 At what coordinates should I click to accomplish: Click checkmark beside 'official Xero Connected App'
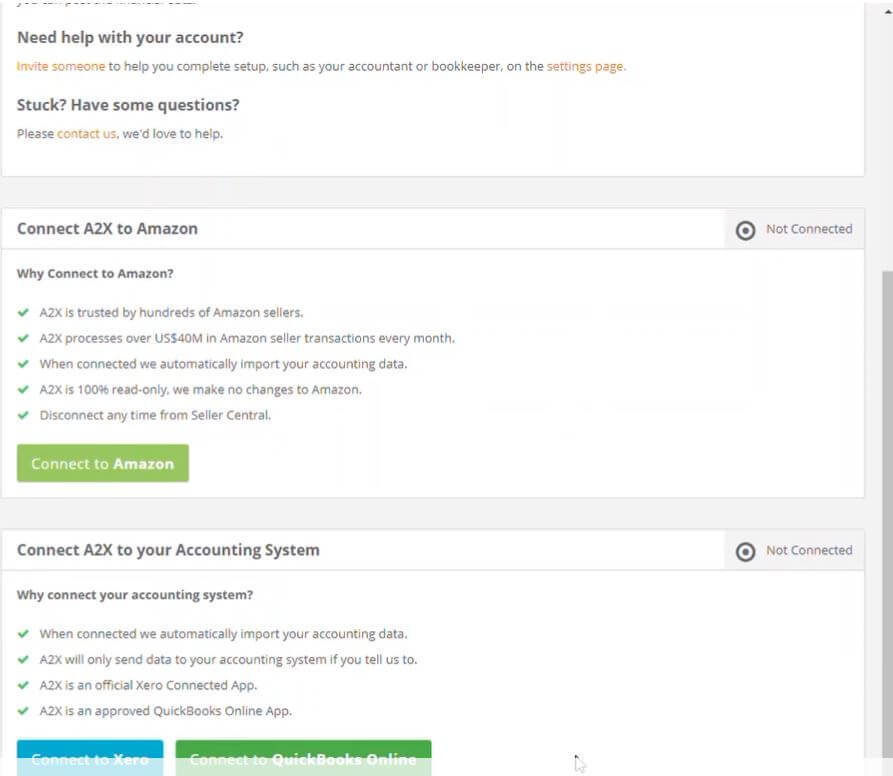coord(23,685)
